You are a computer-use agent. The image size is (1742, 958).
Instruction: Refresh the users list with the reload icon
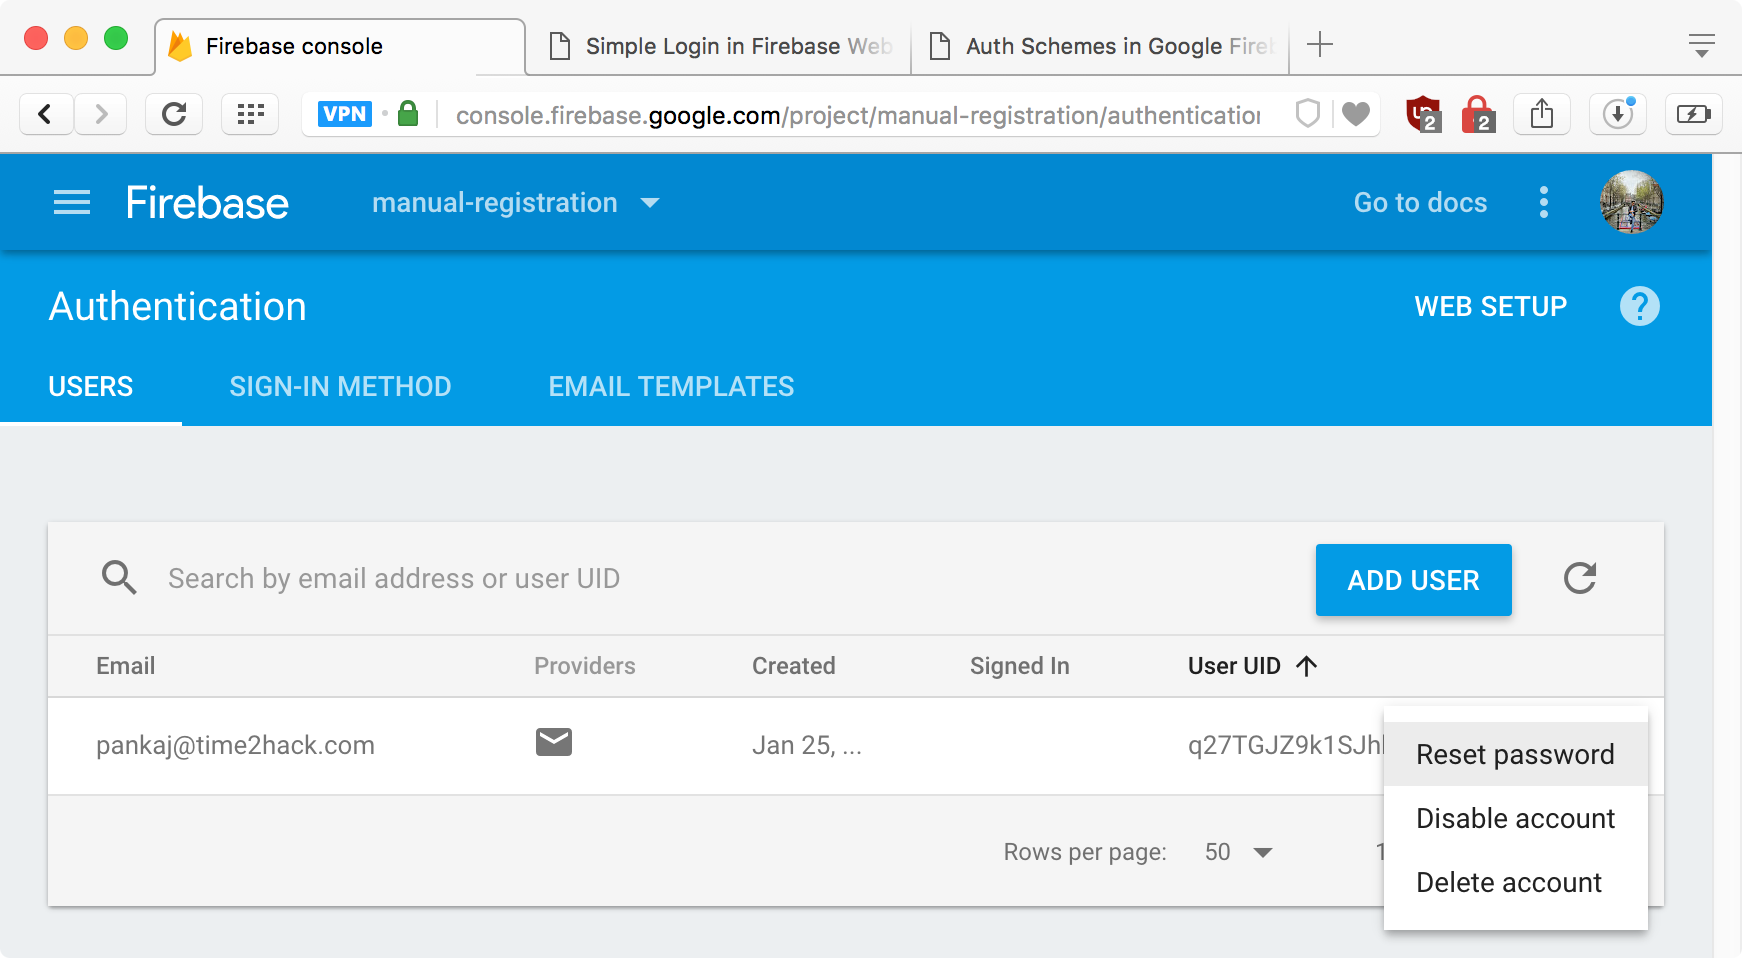point(1580,578)
